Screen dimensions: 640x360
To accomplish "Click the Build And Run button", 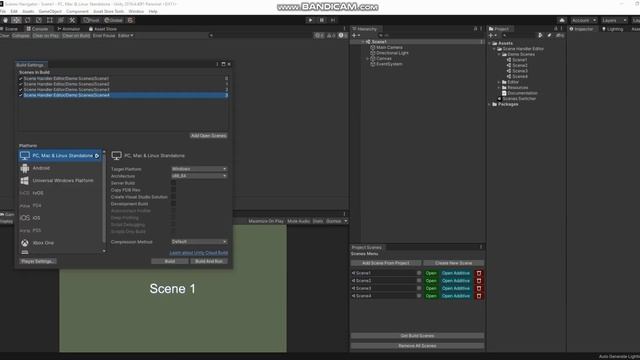I will (x=209, y=261).
